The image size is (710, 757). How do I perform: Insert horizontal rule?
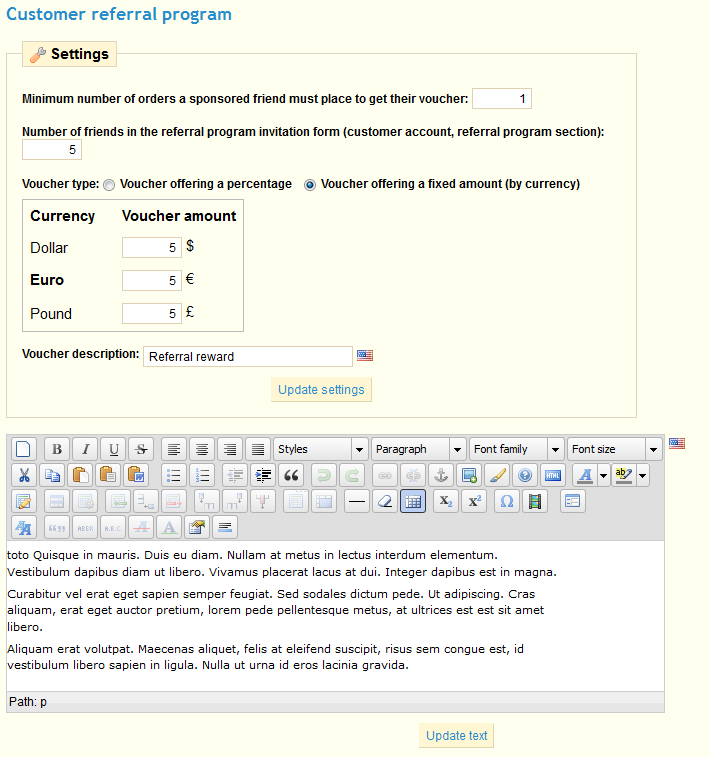pos(357,501)
